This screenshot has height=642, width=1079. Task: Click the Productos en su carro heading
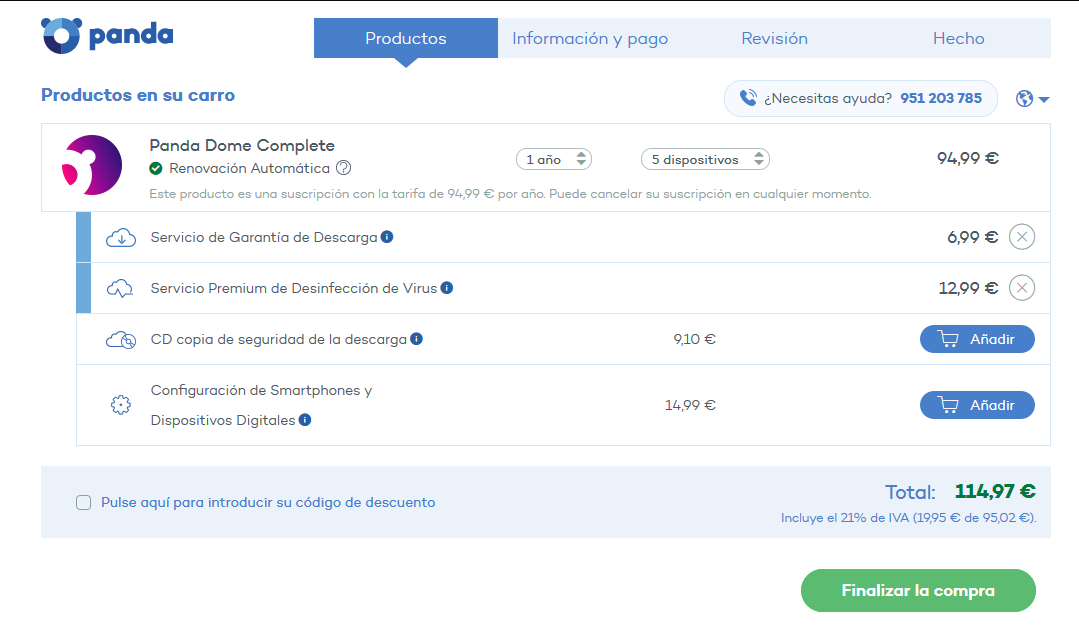click(138, 95)
